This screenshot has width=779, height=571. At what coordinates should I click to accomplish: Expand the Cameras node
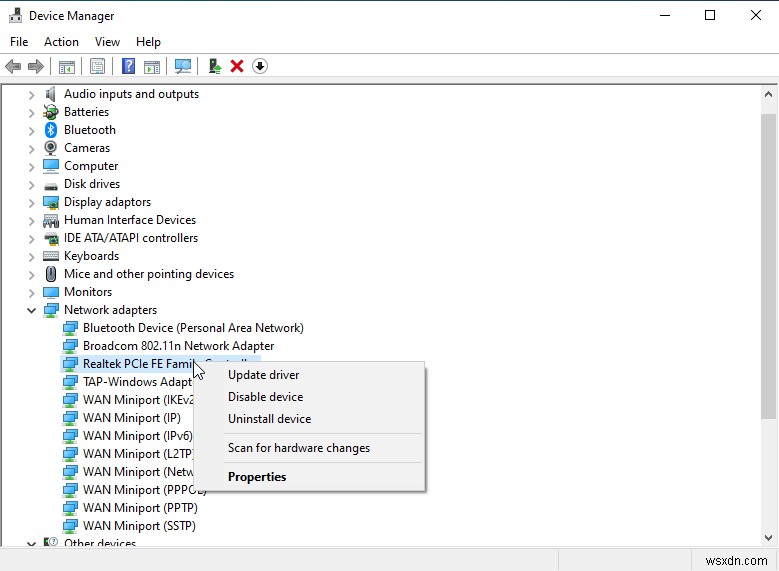[x=31, y=149]
